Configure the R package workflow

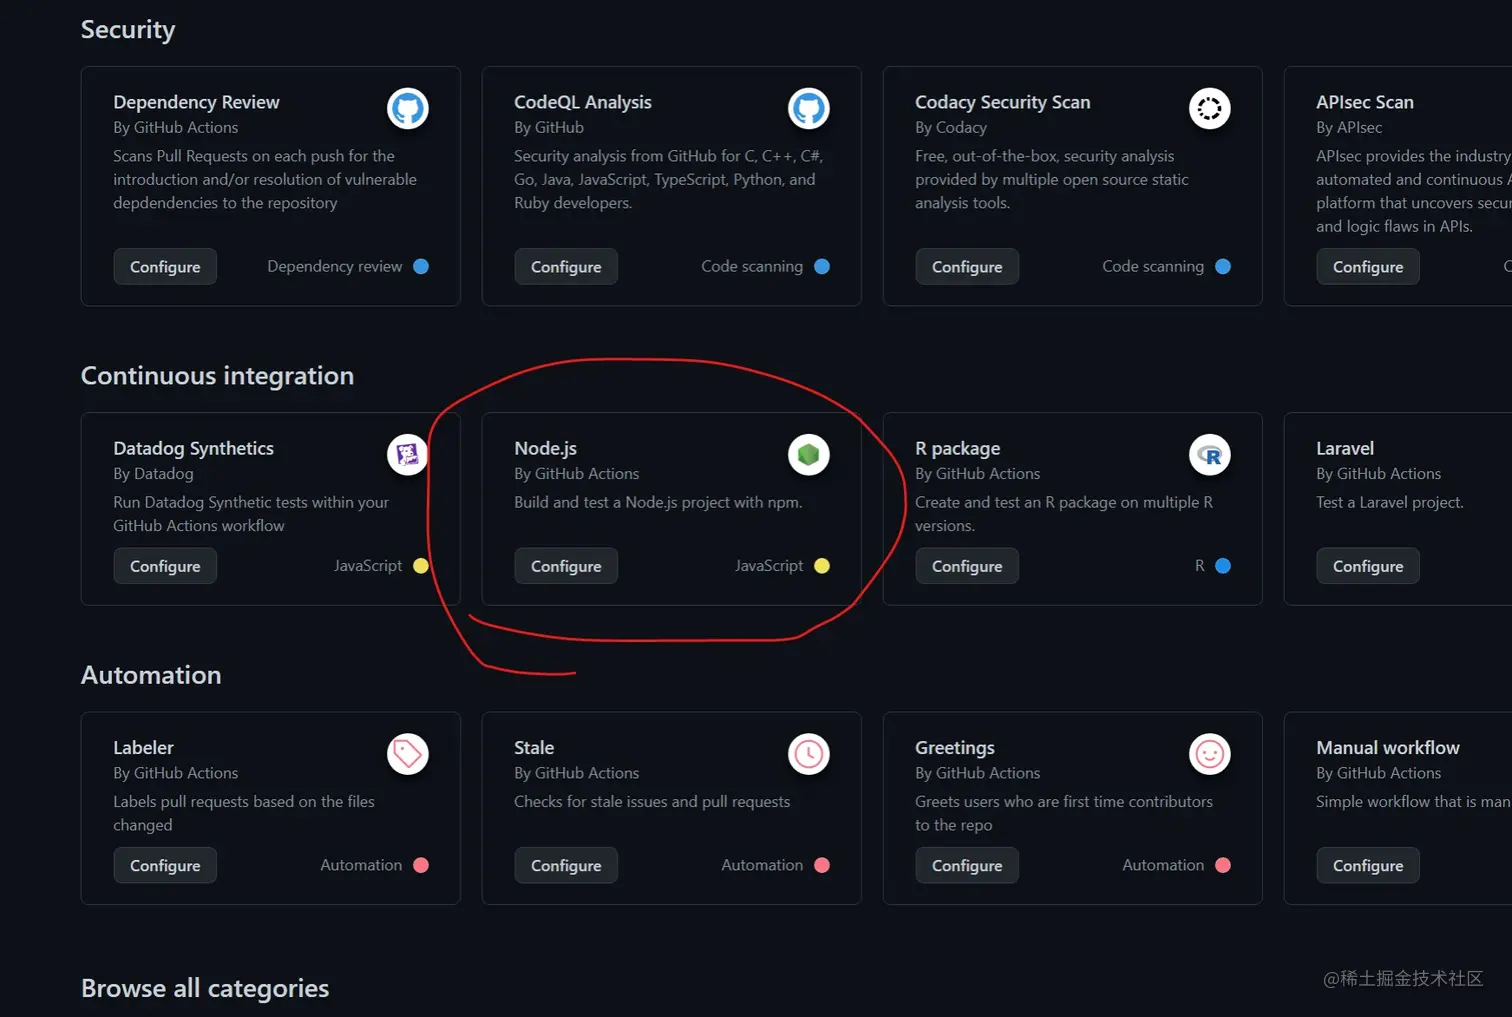(x=967, y=566)
